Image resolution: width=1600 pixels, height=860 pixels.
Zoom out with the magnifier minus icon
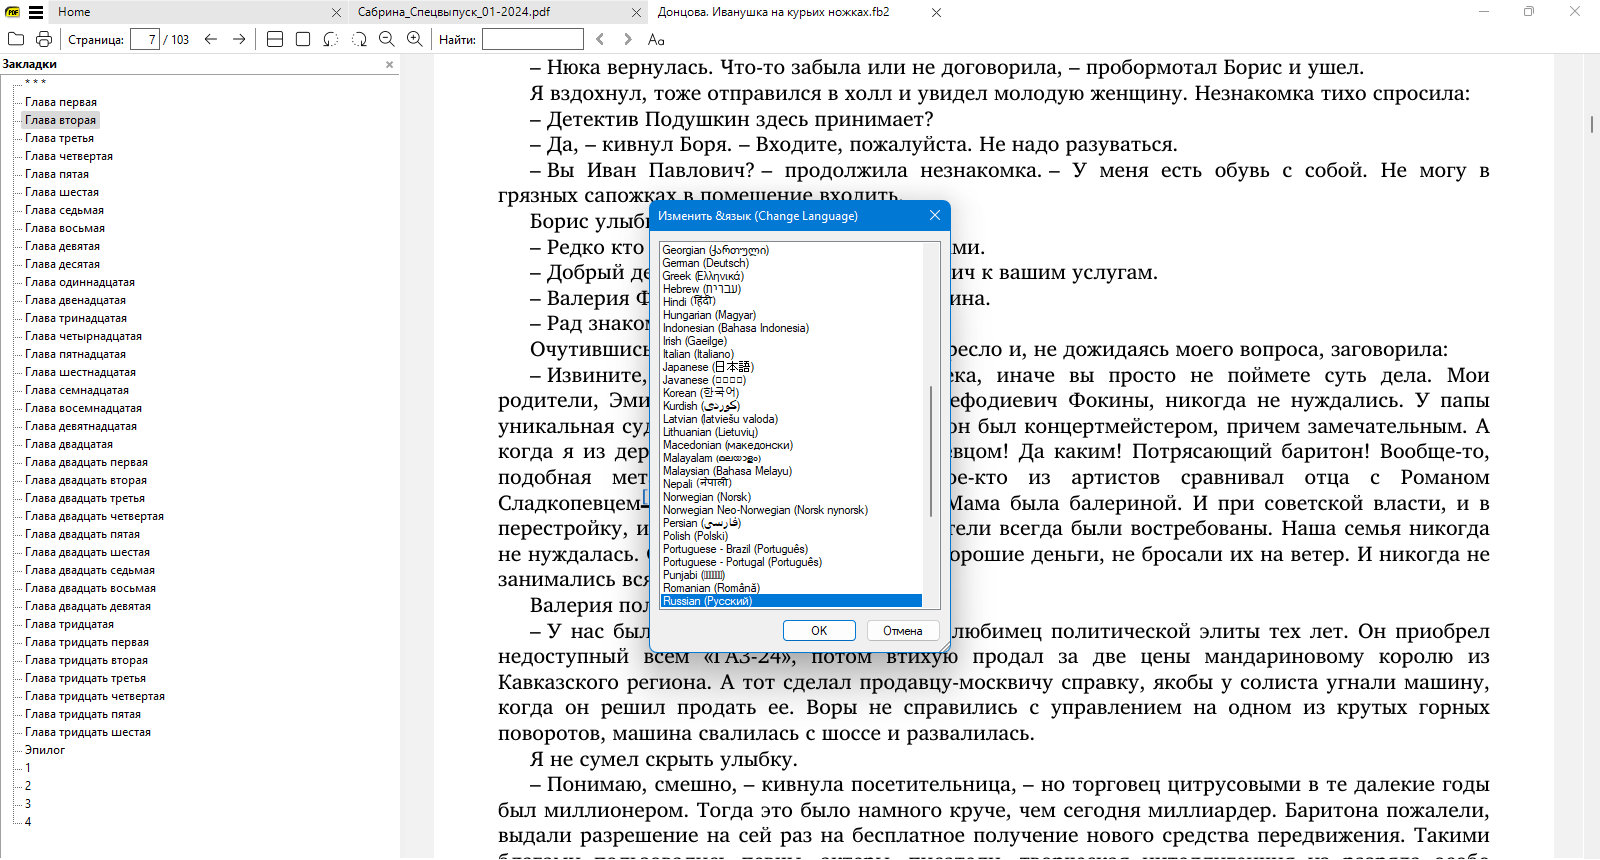tap(387, 39)
